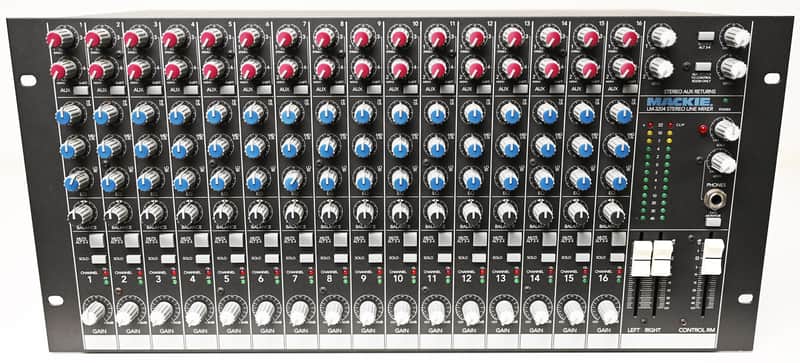Turn the HI EQ knob on channel 7
The height and width of the screenshot is (363, 800).
click(289, 113)
